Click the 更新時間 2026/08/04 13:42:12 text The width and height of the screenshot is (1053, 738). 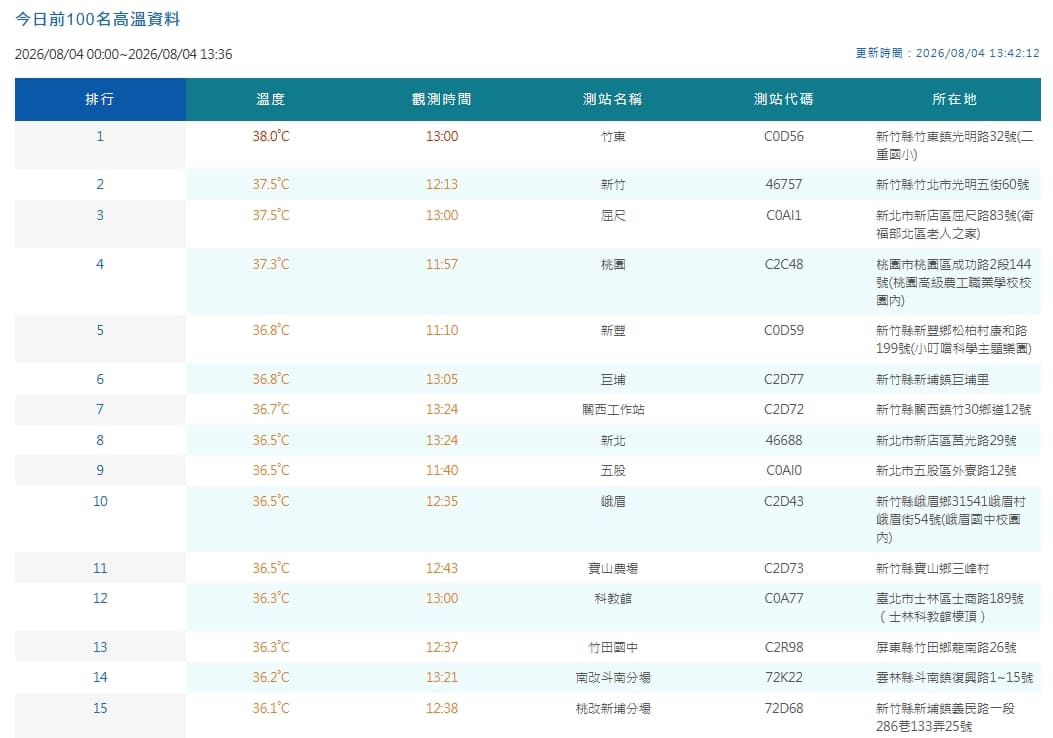click(x=948, y=53)
